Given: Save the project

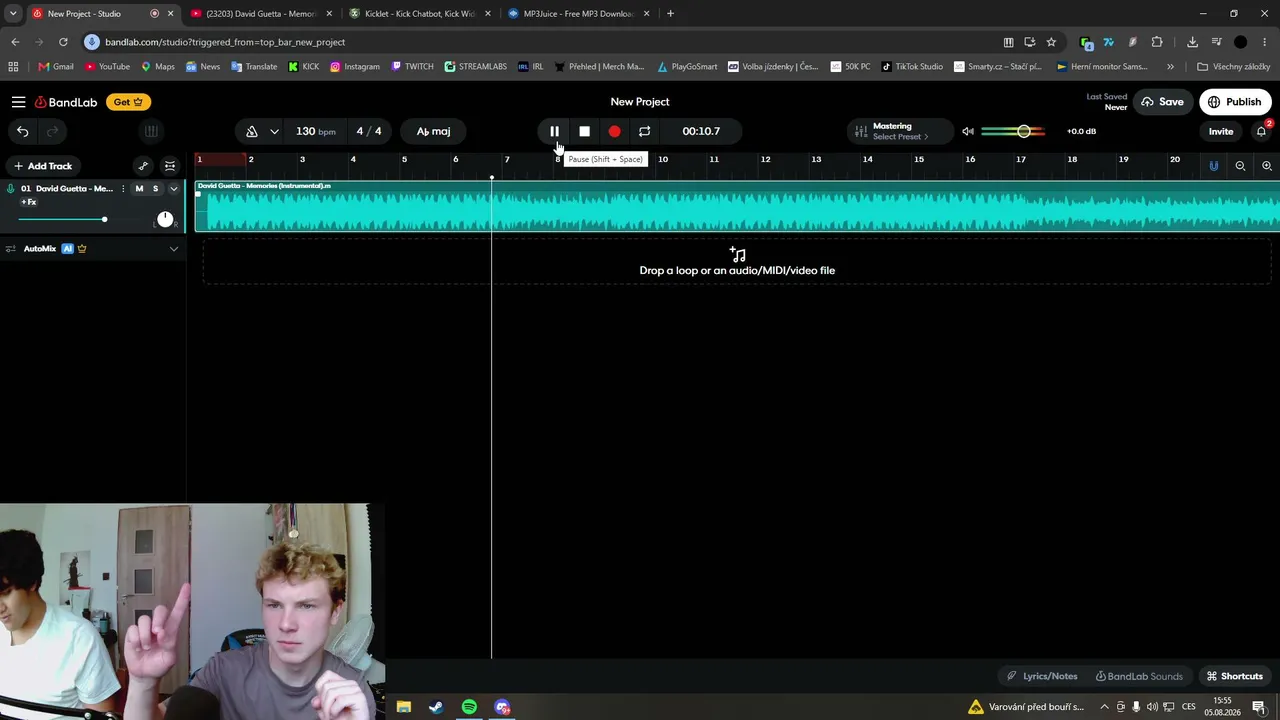Looking at the screenshot, I should click(x=1162, y=102).
